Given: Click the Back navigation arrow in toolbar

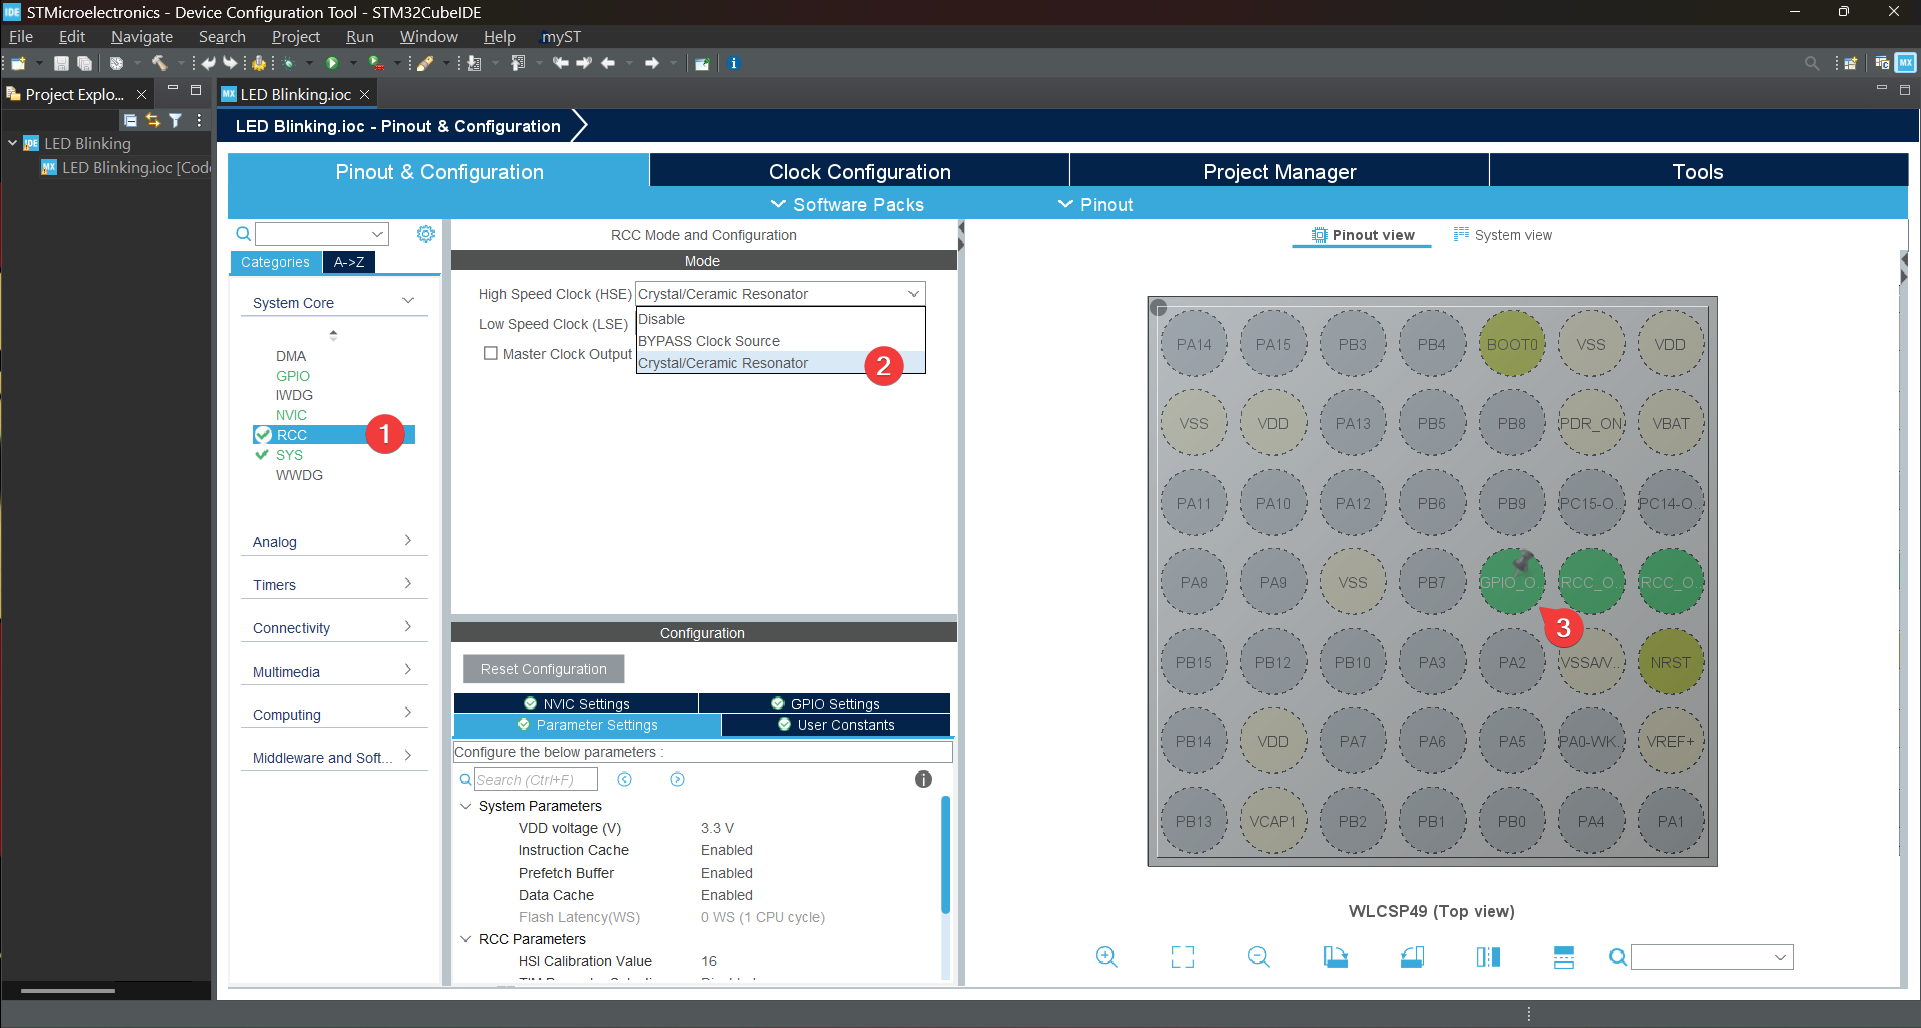Looking at the screenshot, I should click(x=607, y=63).
